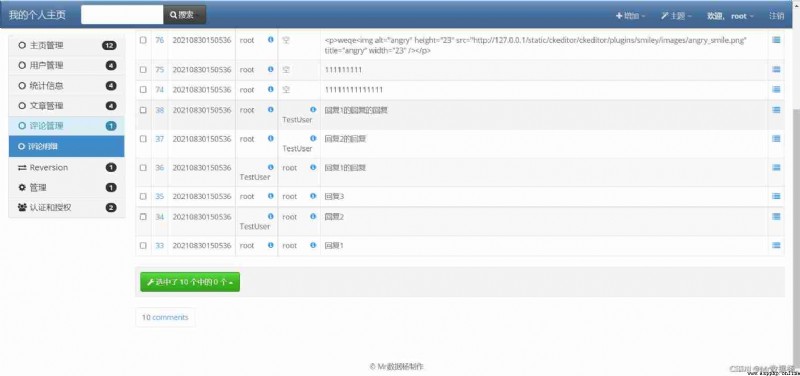The width and height of the screenshot is (800, 376).
Task: Select the checkbox for comment 37
Action: (x=143, y=139)
